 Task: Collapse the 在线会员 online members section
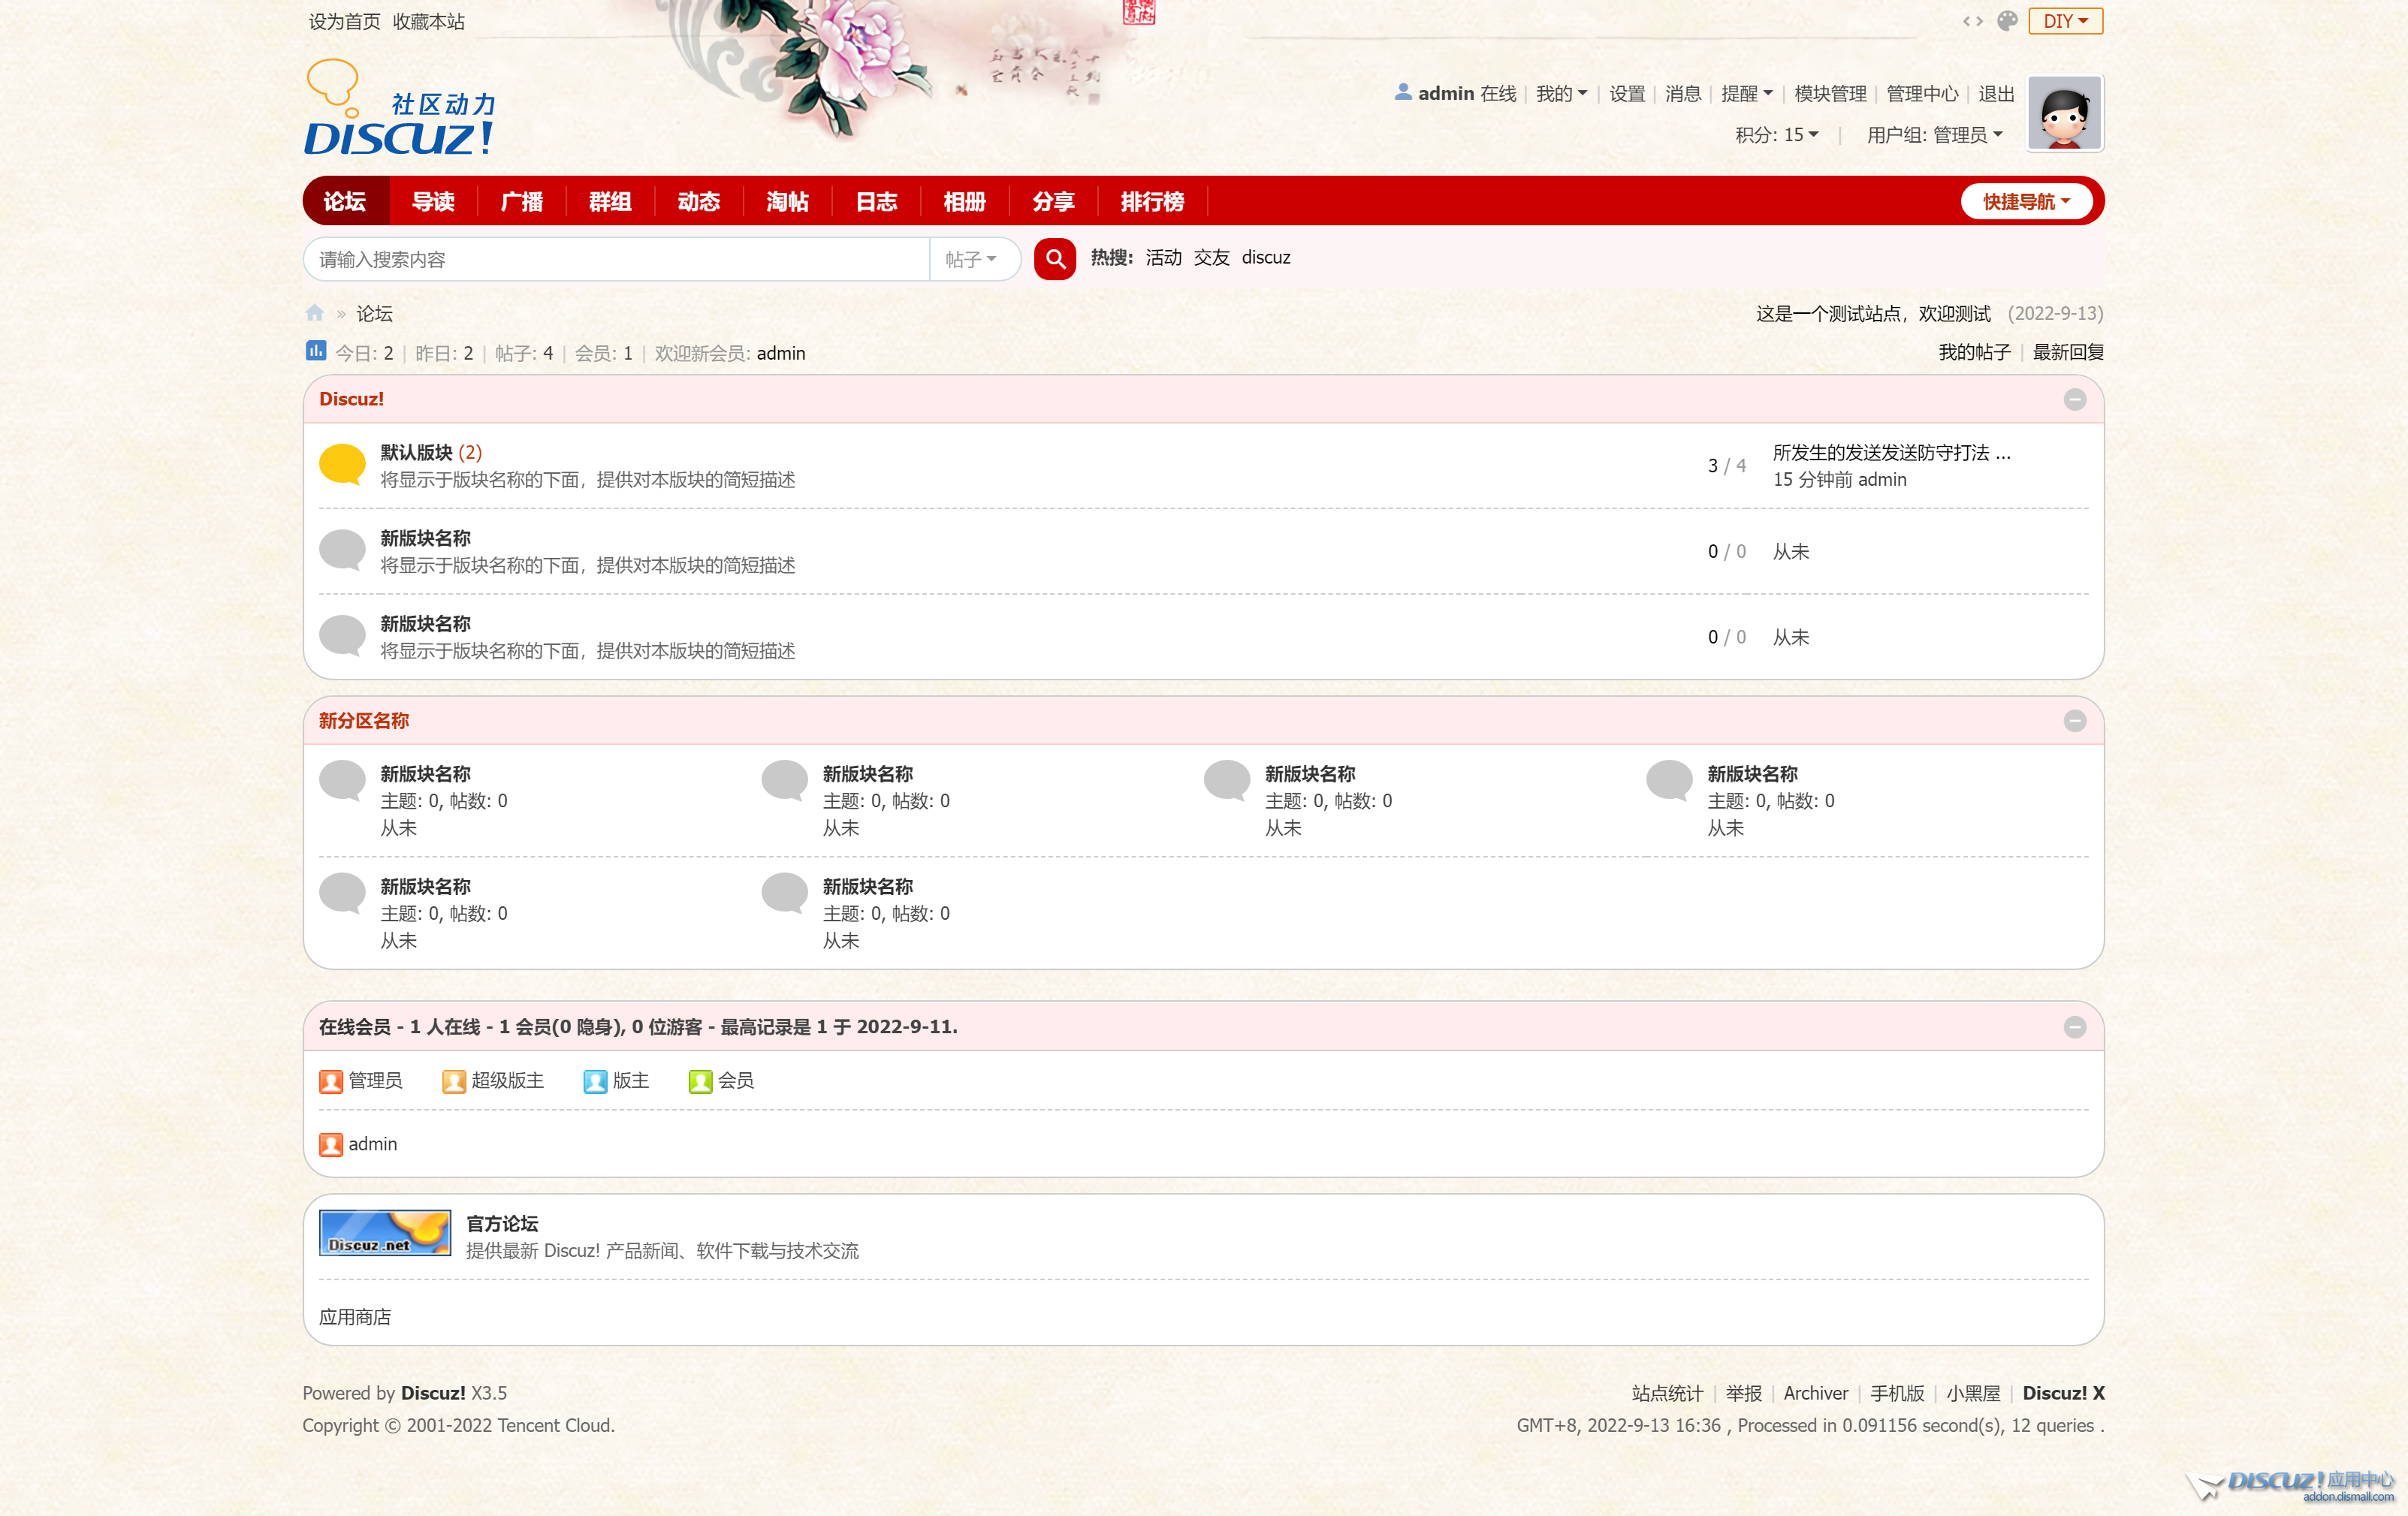point(2074,1027)
